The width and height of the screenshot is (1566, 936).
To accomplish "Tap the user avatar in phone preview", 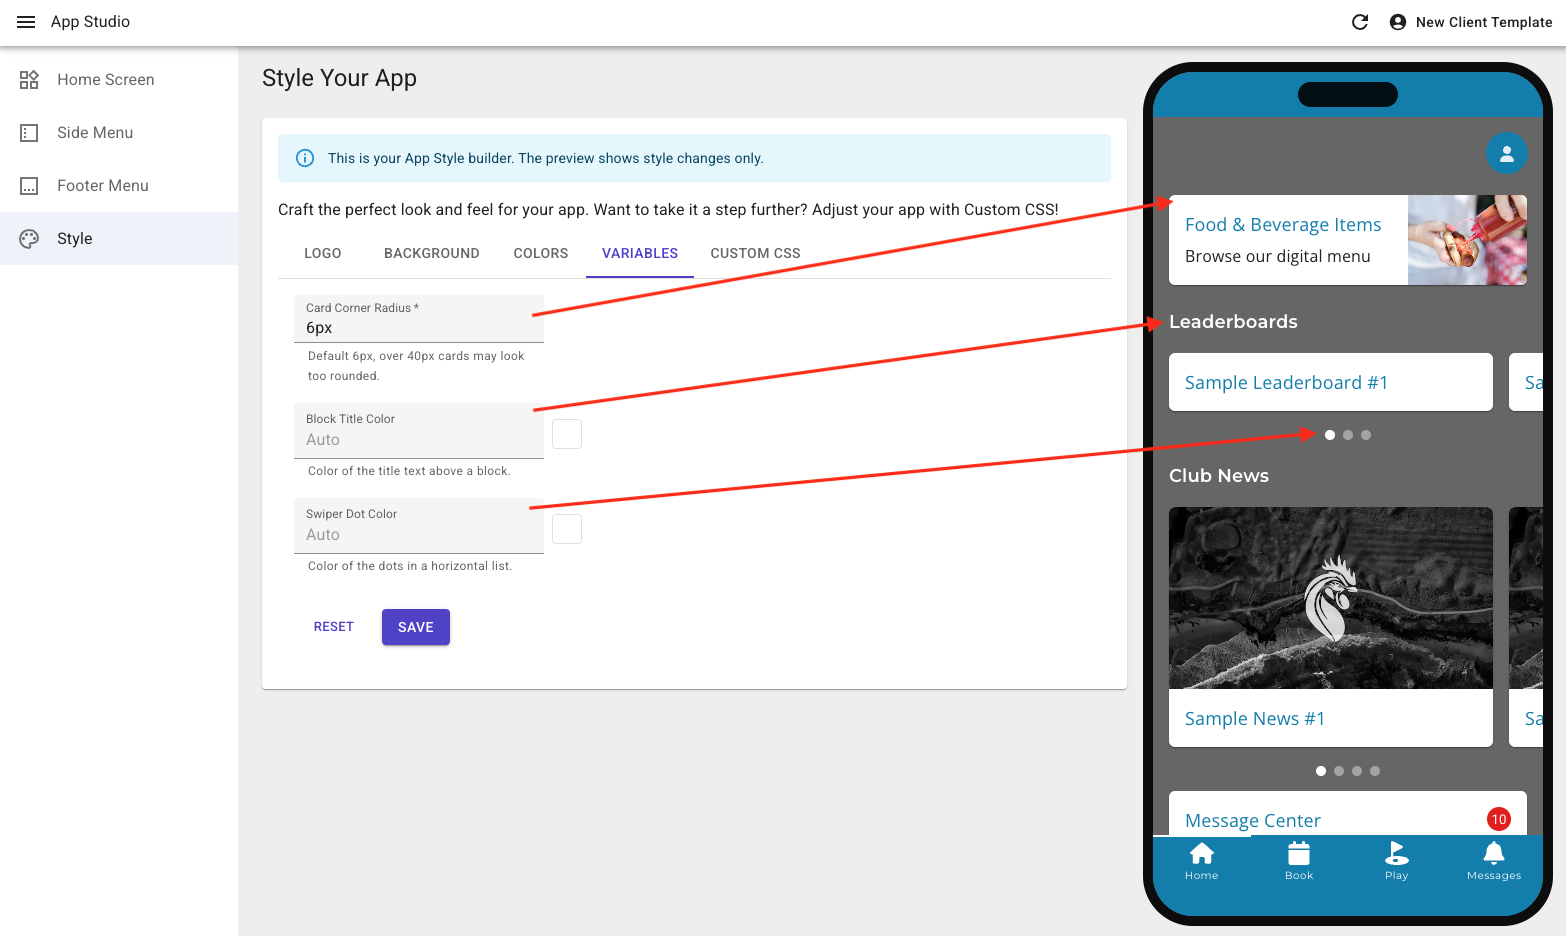I will (1506, 154).
